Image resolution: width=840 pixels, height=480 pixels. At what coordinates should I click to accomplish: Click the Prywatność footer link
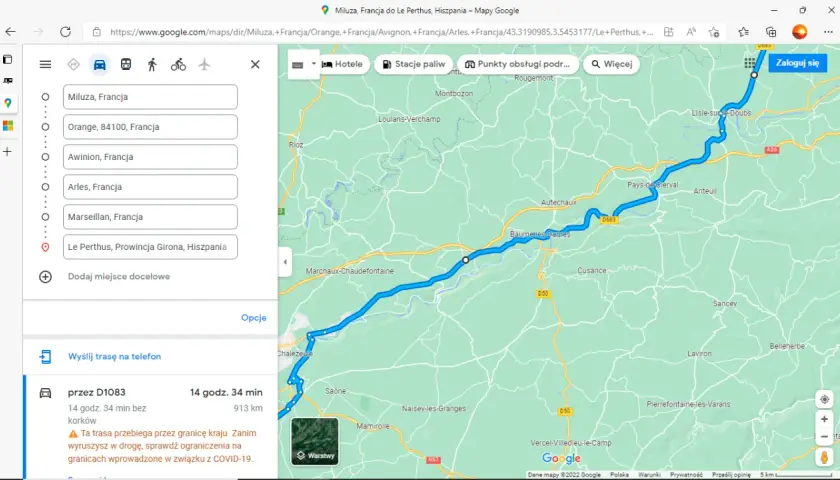[686, 475]
